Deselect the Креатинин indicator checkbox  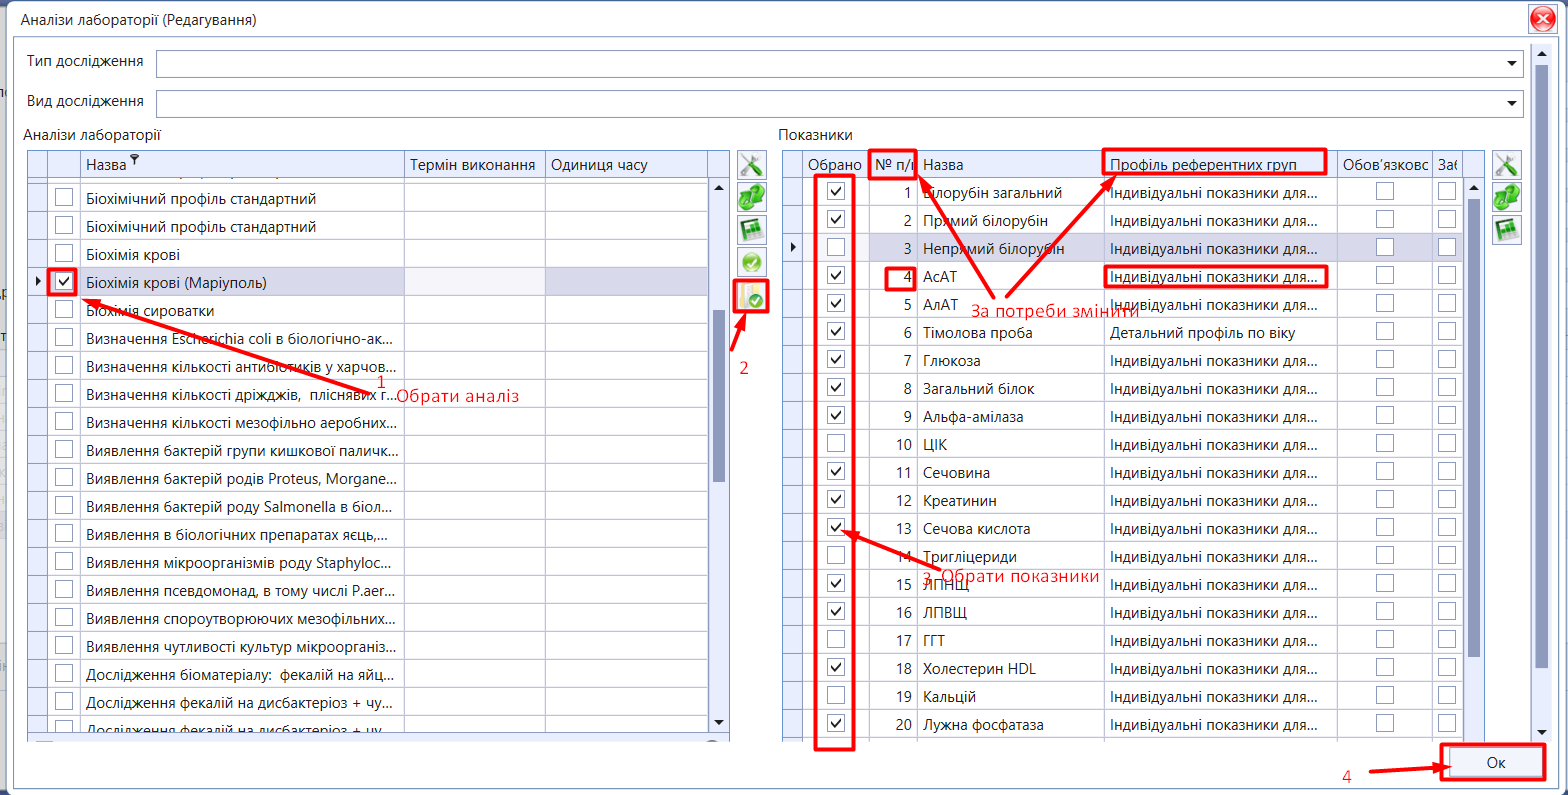pos(836,499)
